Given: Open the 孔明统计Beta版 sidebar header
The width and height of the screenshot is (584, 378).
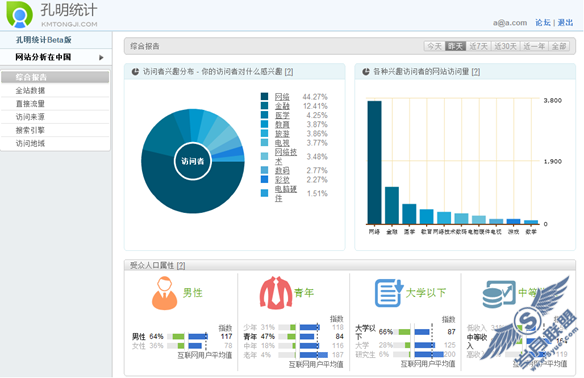Looking at the screenshot, I should [x=44, y=40].
